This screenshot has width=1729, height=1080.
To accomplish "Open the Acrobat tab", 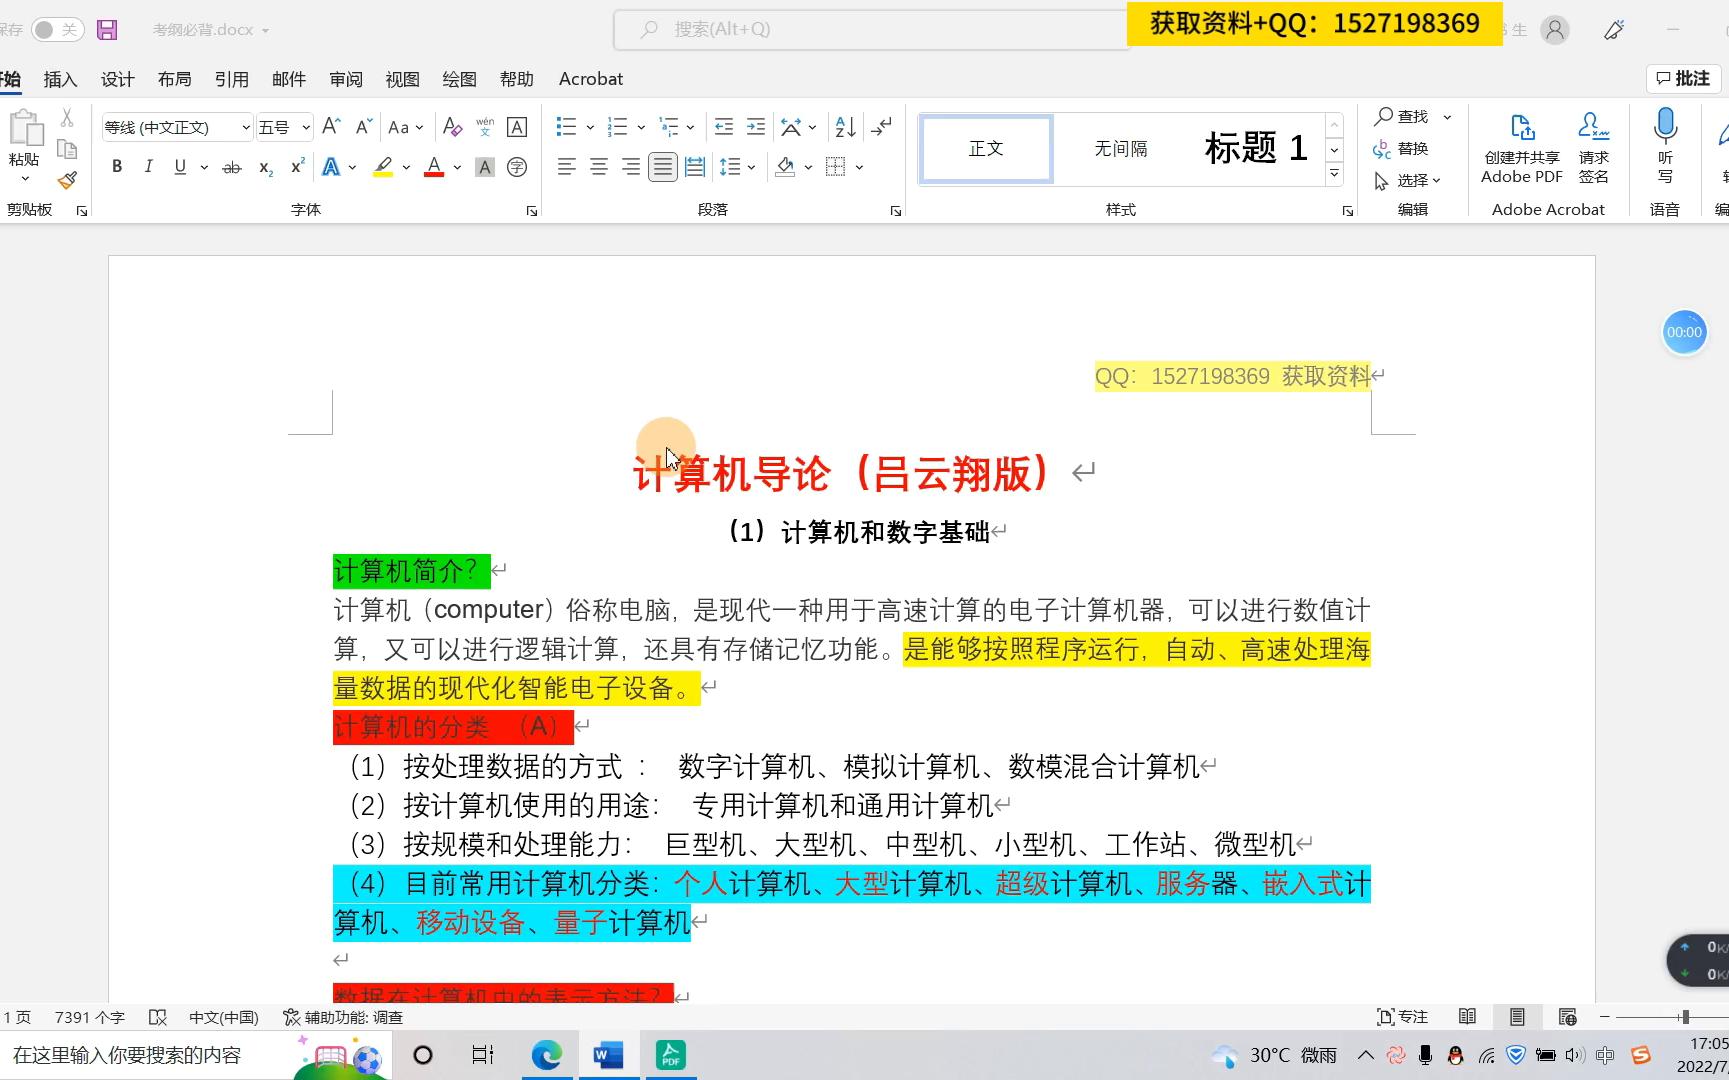I will (591, 79).
